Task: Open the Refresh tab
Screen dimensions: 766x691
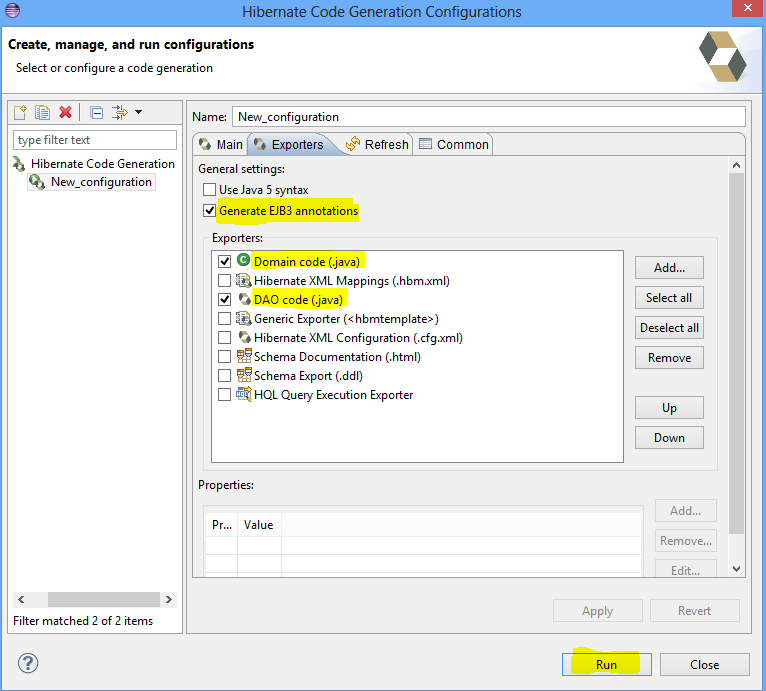Action: tap(377, 145)
